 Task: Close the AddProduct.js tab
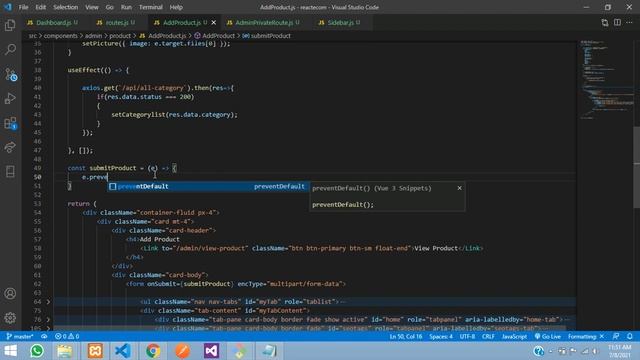tap(214, 22)
